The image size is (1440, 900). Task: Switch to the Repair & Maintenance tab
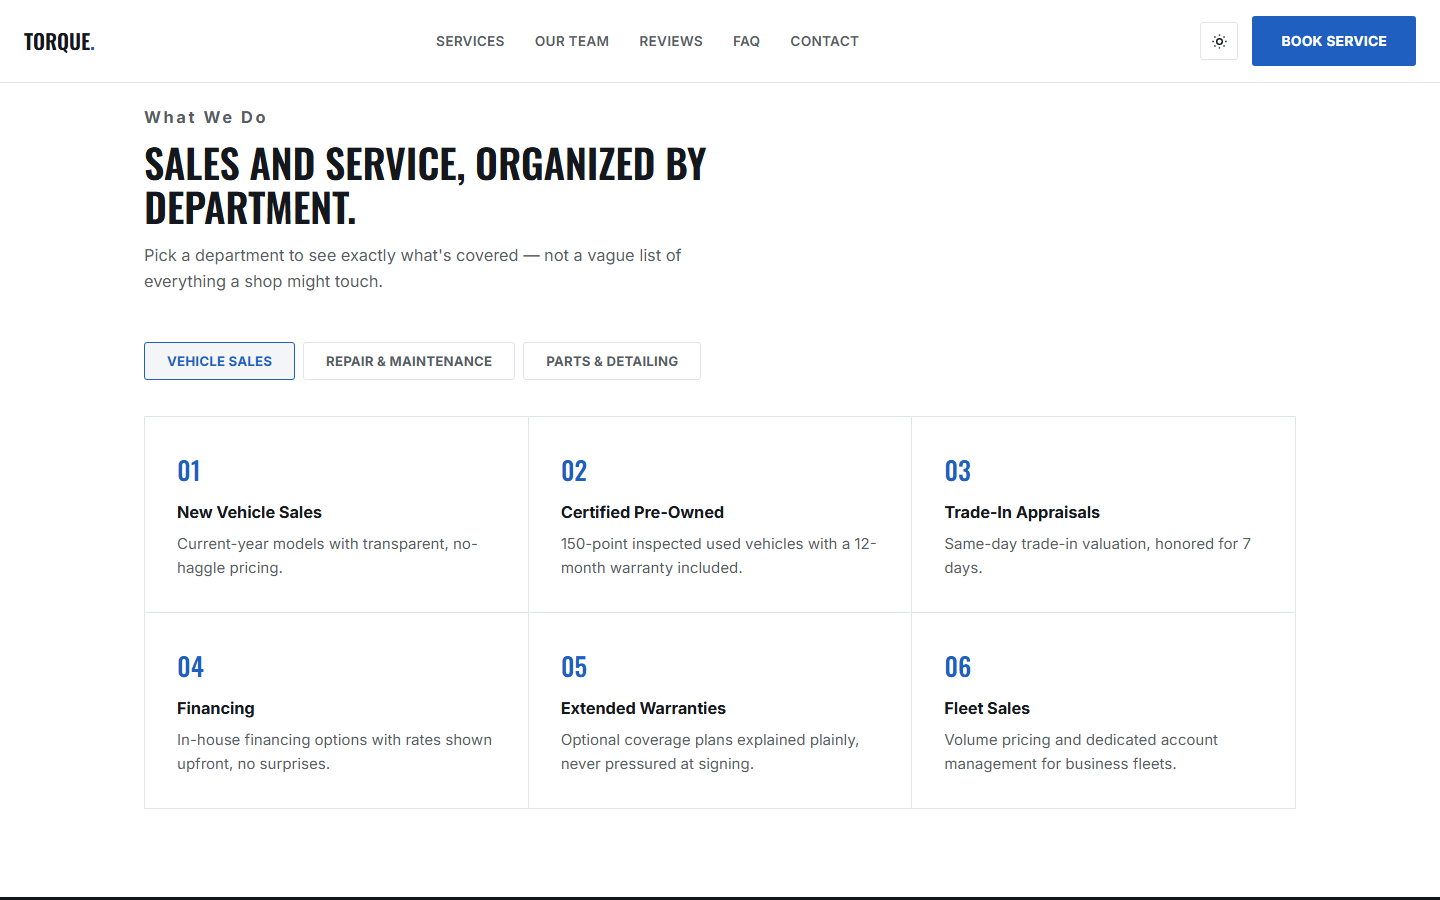409,361
